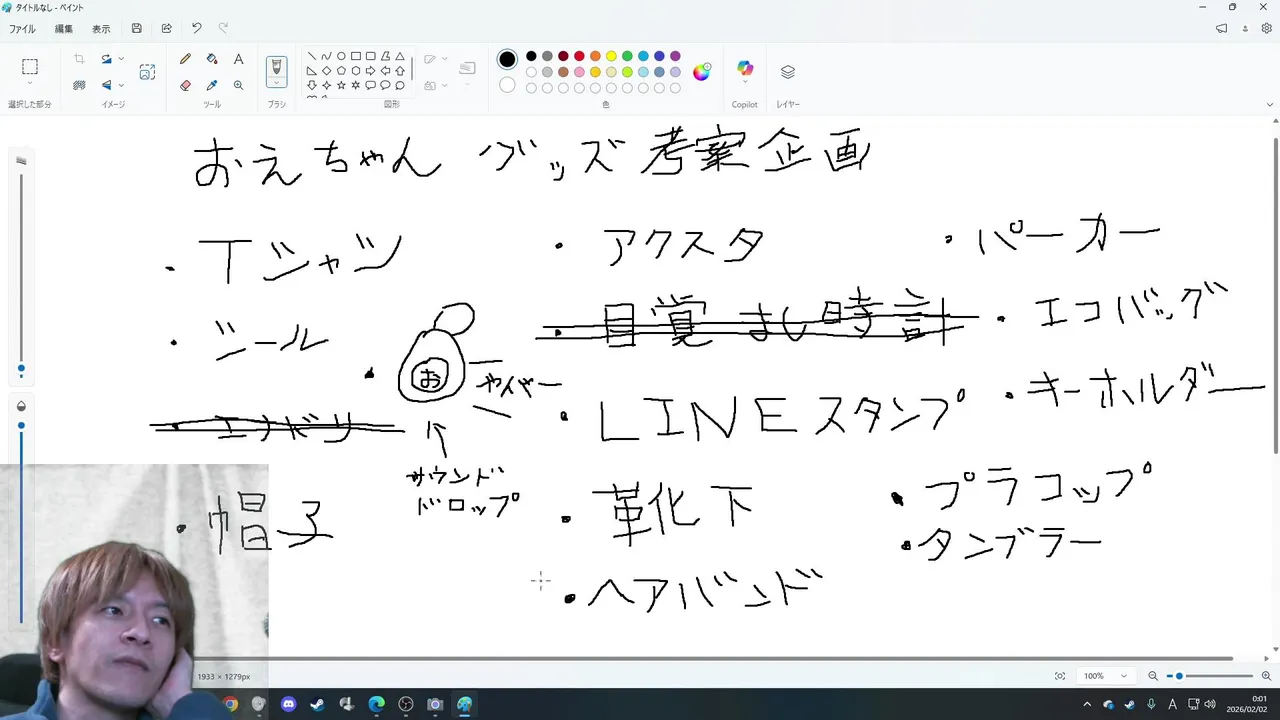The height and width of the screenshot is (720, 1280).
Task: Open Google Chrome from the taskbar
Action: pyautogui.click(x=230, y=704)
